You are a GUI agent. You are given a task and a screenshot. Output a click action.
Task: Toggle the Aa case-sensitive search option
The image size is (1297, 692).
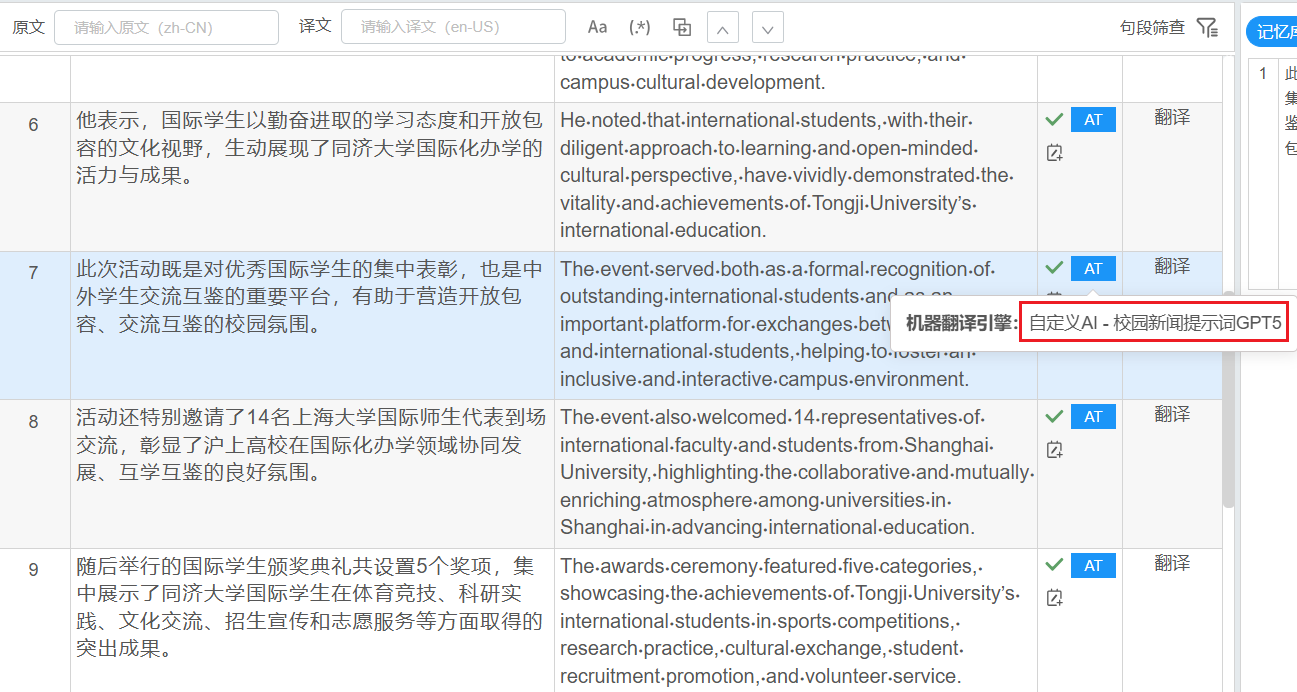click(597, 27)
